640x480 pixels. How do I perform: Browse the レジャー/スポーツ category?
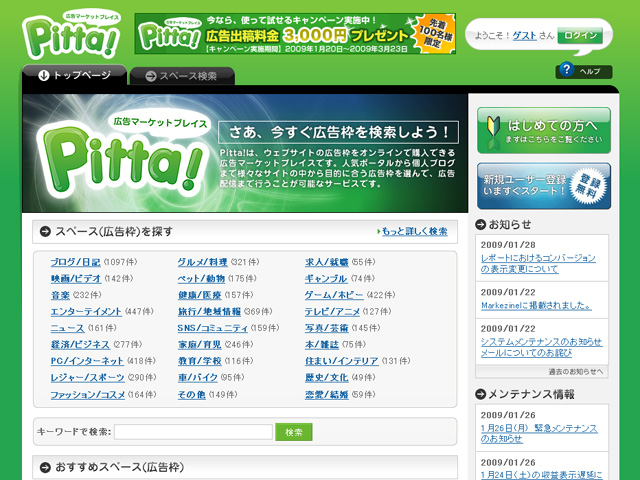pos(87,378)
